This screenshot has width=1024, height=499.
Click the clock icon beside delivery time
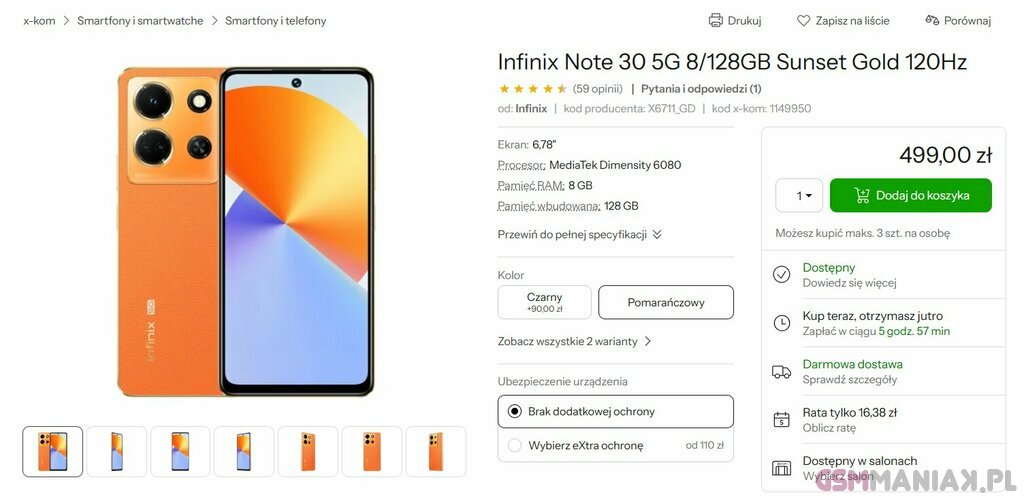point(781,323)
